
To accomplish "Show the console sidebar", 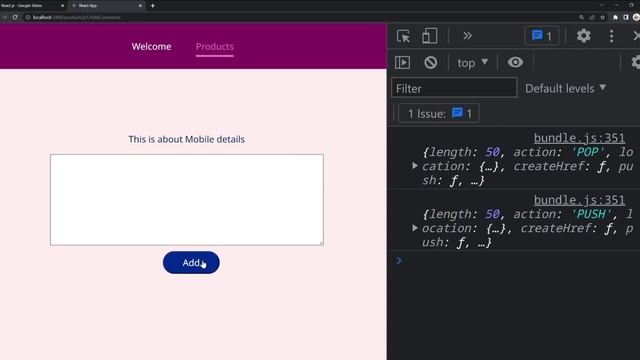I will point(402,62).
